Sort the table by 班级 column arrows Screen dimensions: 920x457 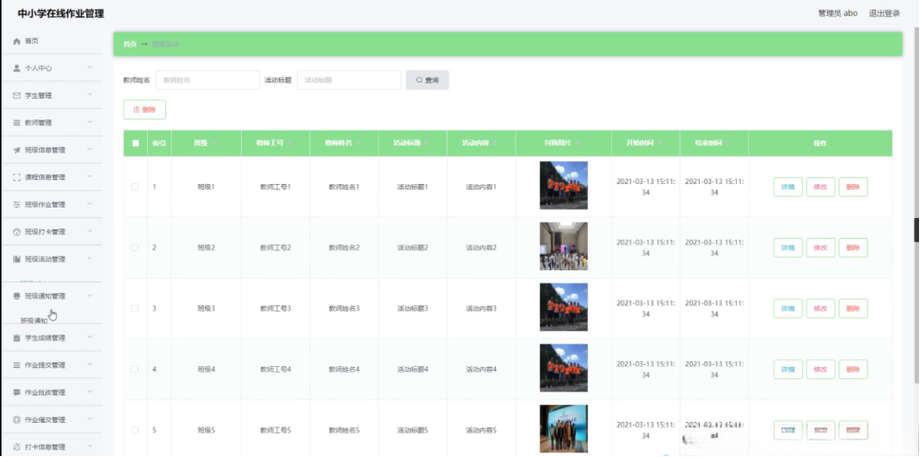coord(213,143)
